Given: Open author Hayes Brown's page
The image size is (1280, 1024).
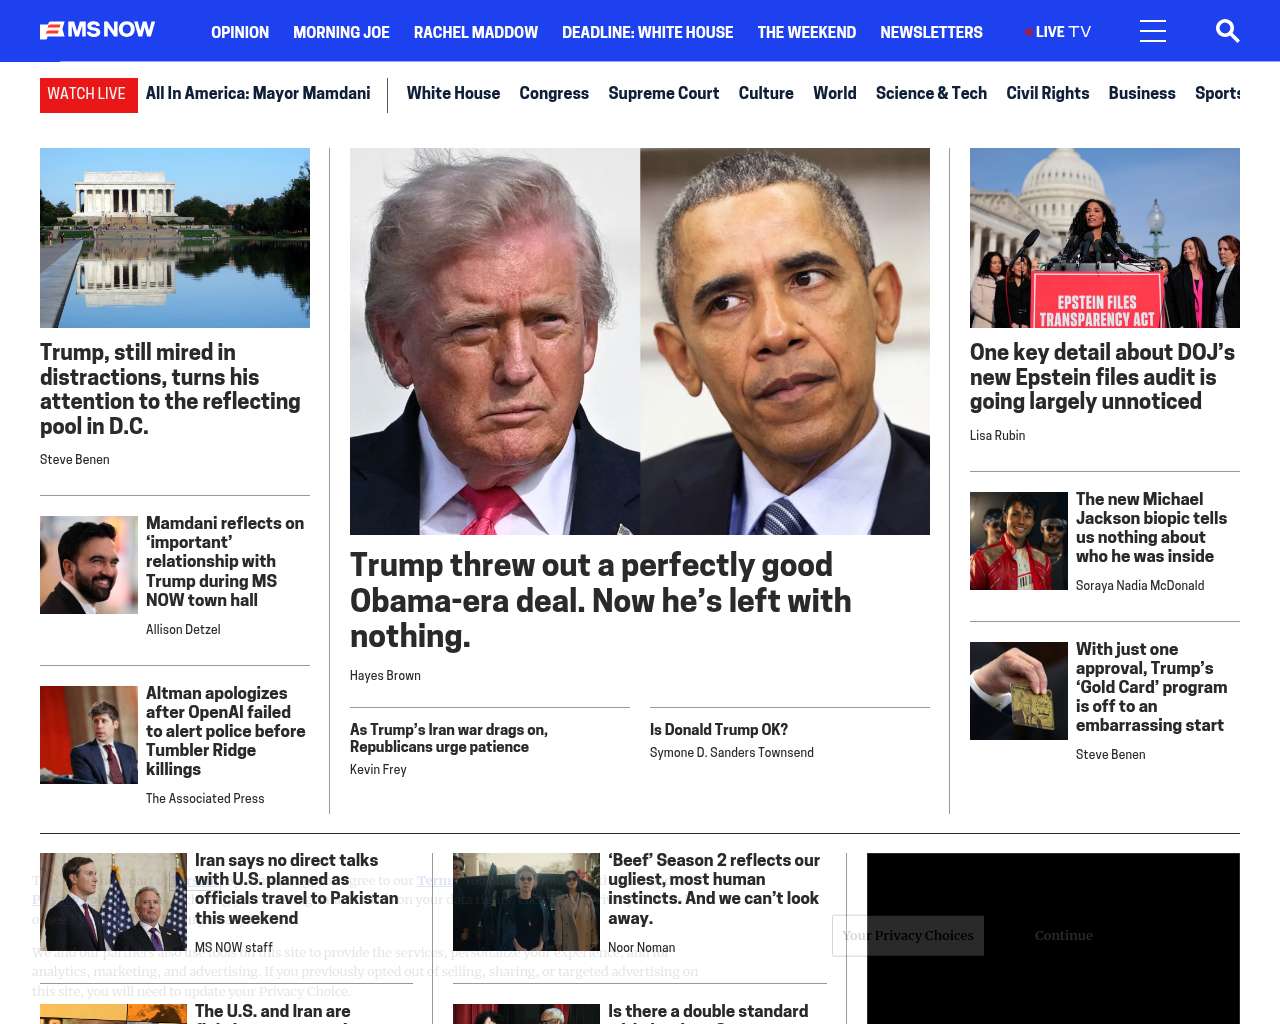Looking at the screenshot, I should point(385,676).
